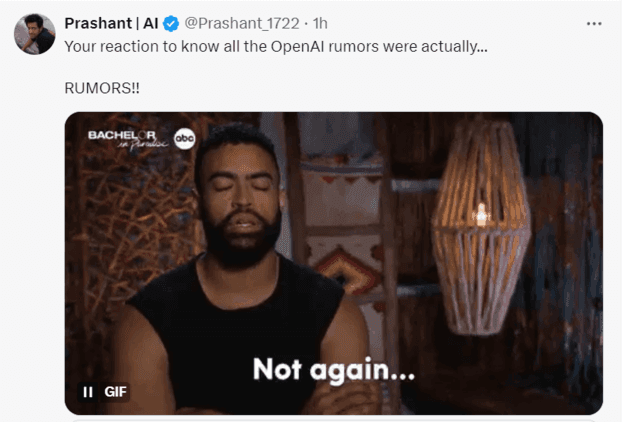Viewport: 640px width, 422px height.
Task: Click the GIF label badge
Action: [x=116, y=392]
